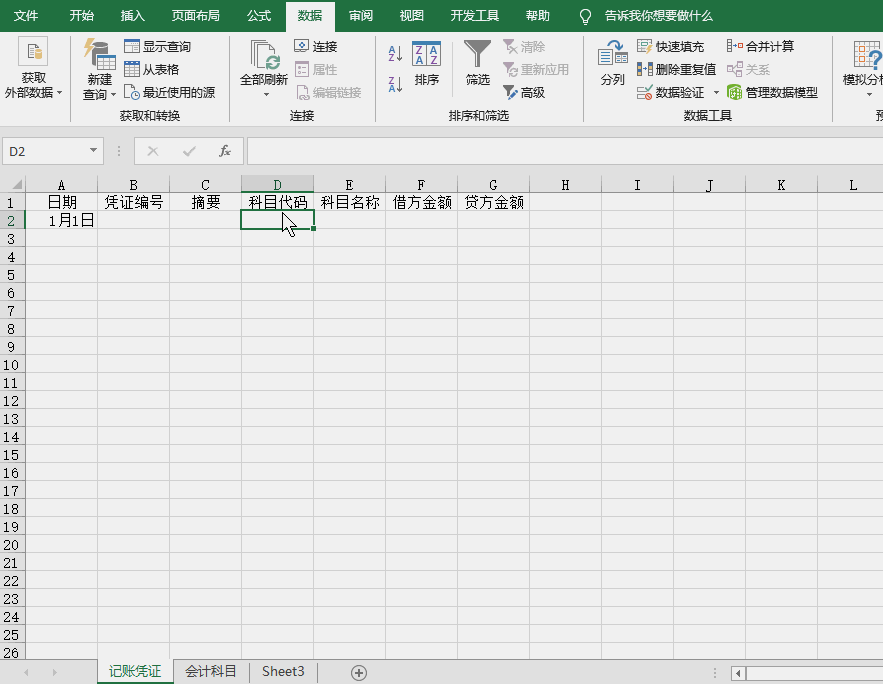Click the formula bar cancel X icon

(x=153, y=151)
